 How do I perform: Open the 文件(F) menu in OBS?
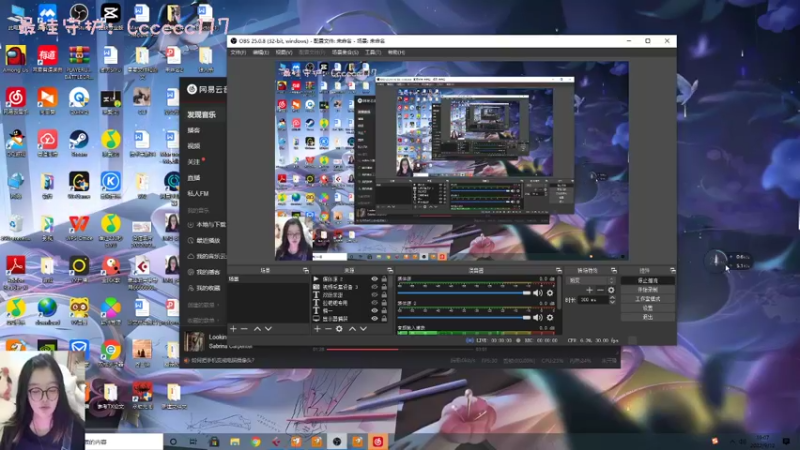coord(238,53)
